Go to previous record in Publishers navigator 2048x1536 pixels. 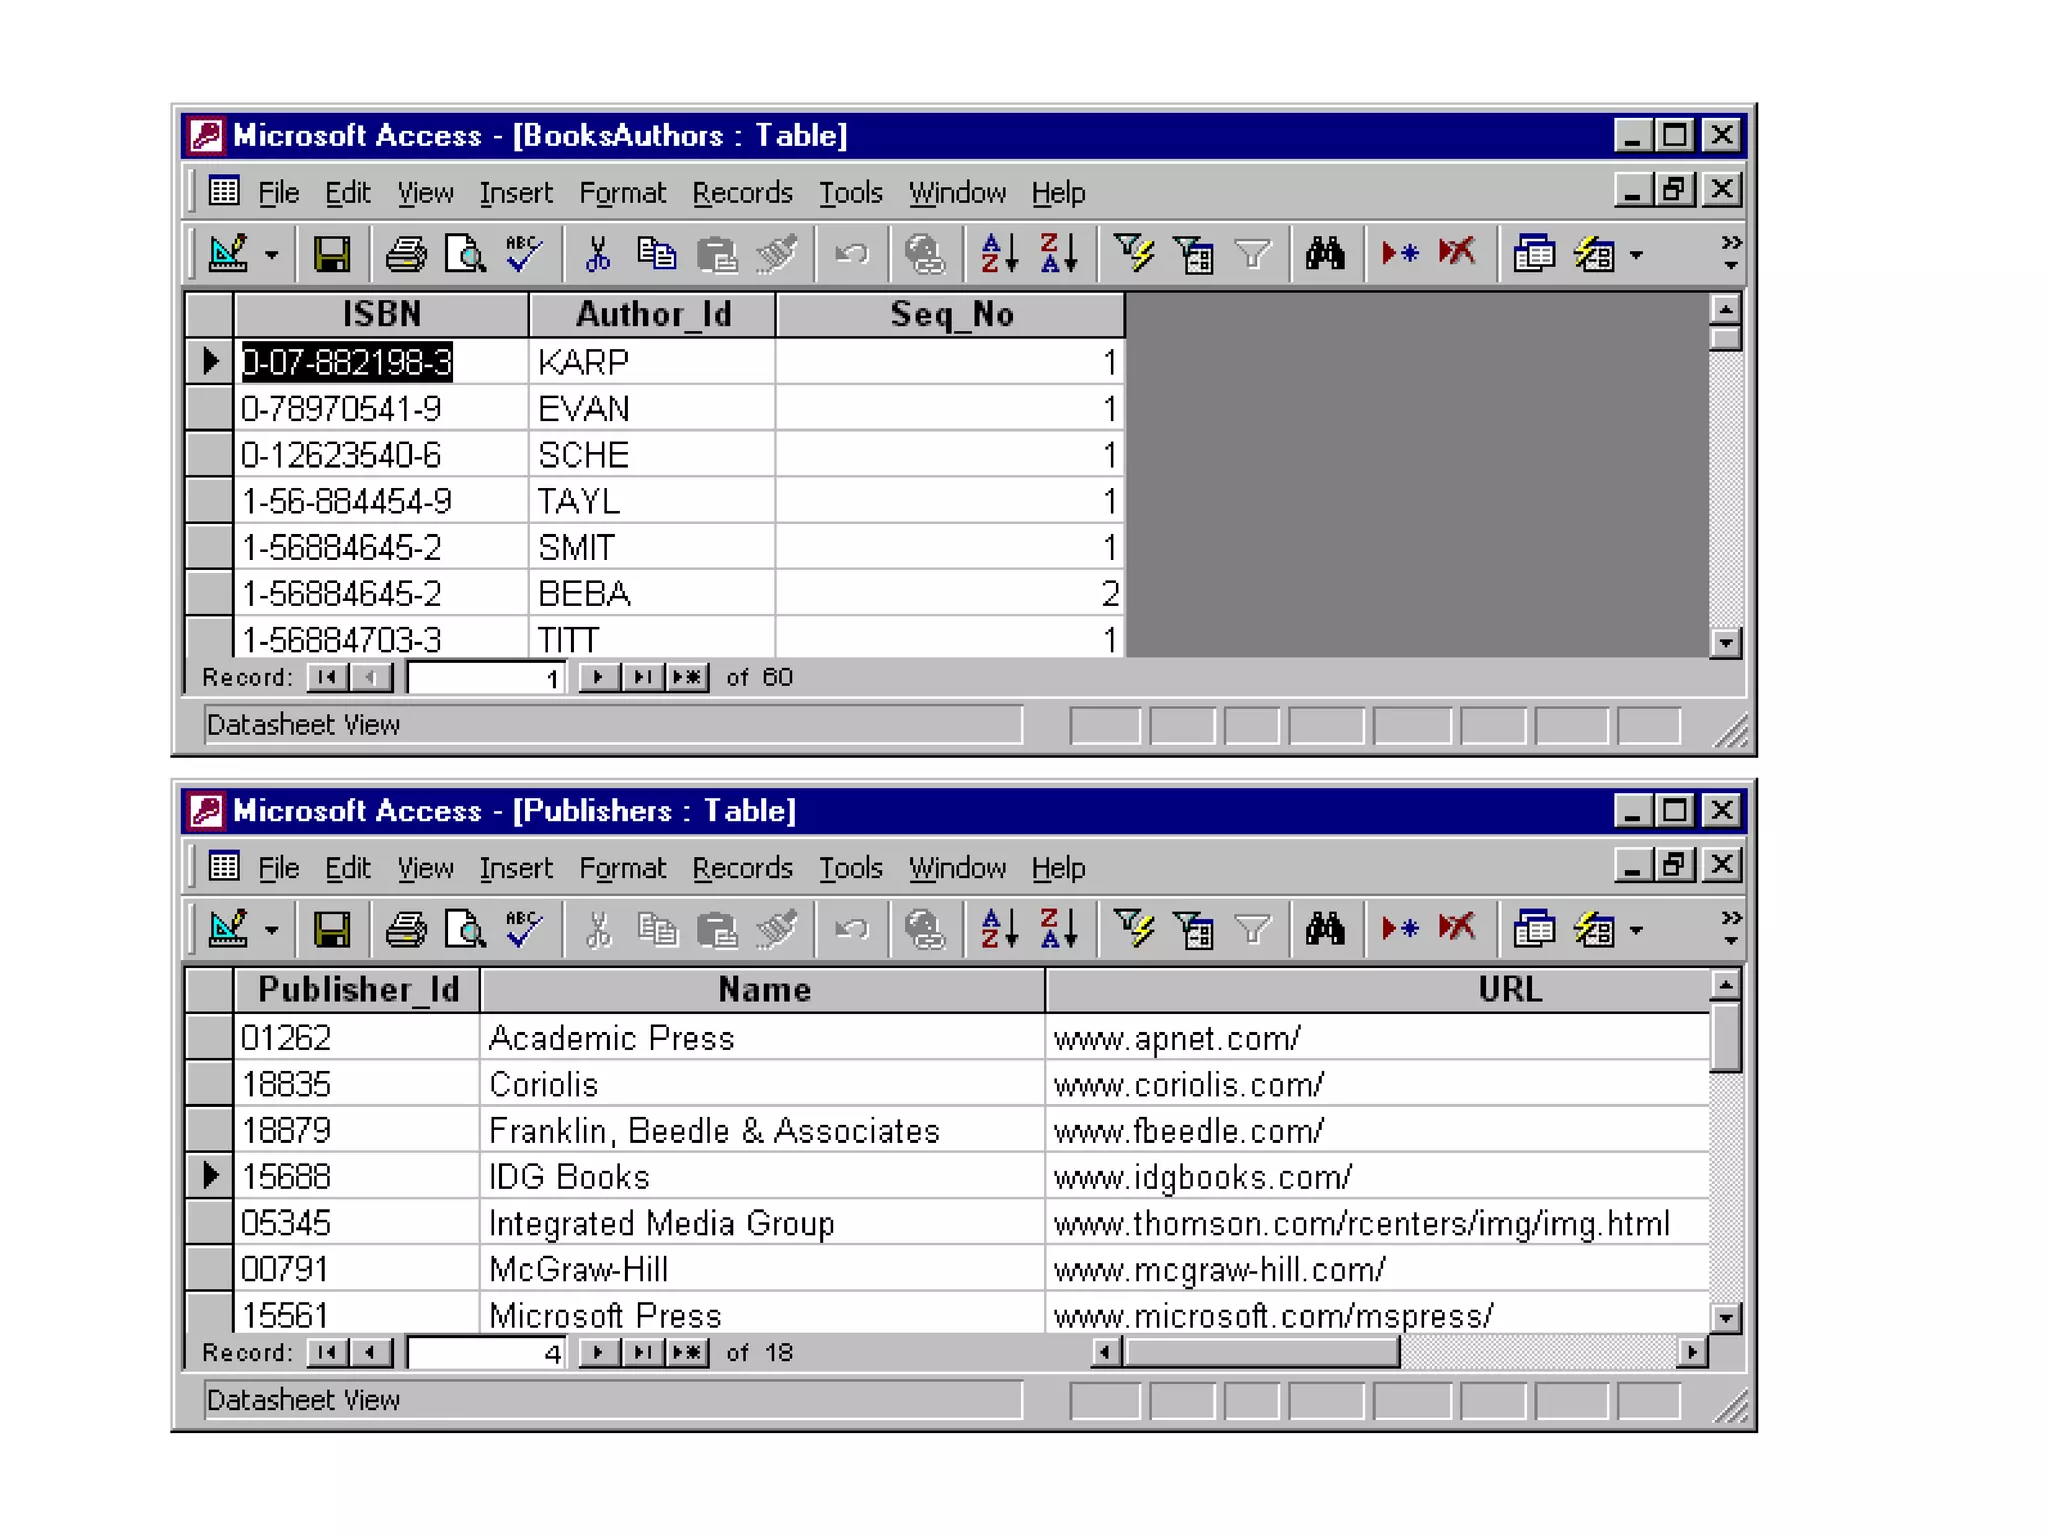[x=370, y=1352]
